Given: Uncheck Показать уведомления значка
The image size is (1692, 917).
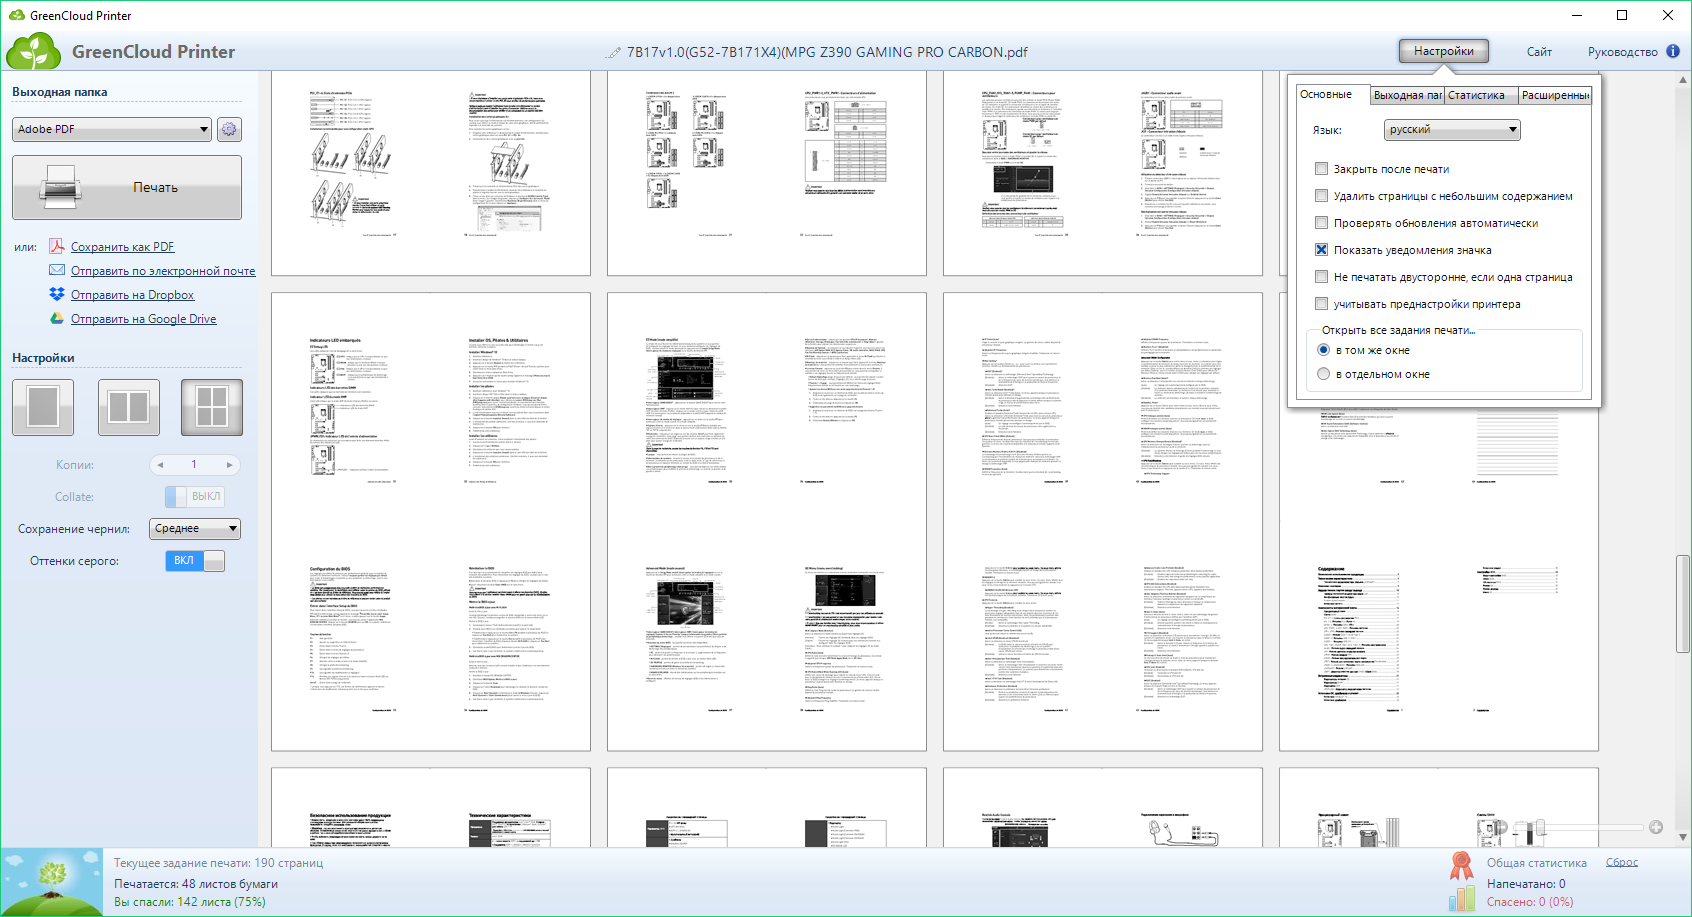Looking at the screenshot, I should (x=1322, y=250).
